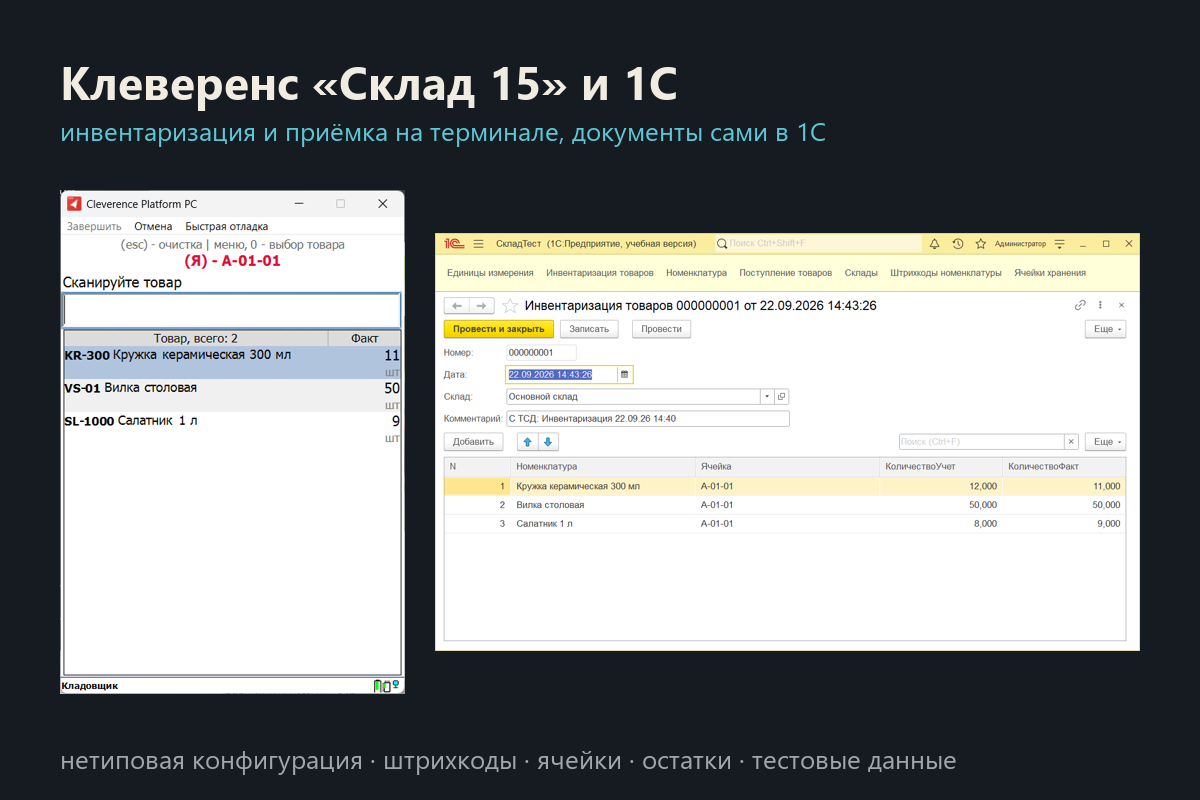Screen dimensions: 1200x800
Task: Open the Ячейки хранения section
Action: (x=1050, y=273)
